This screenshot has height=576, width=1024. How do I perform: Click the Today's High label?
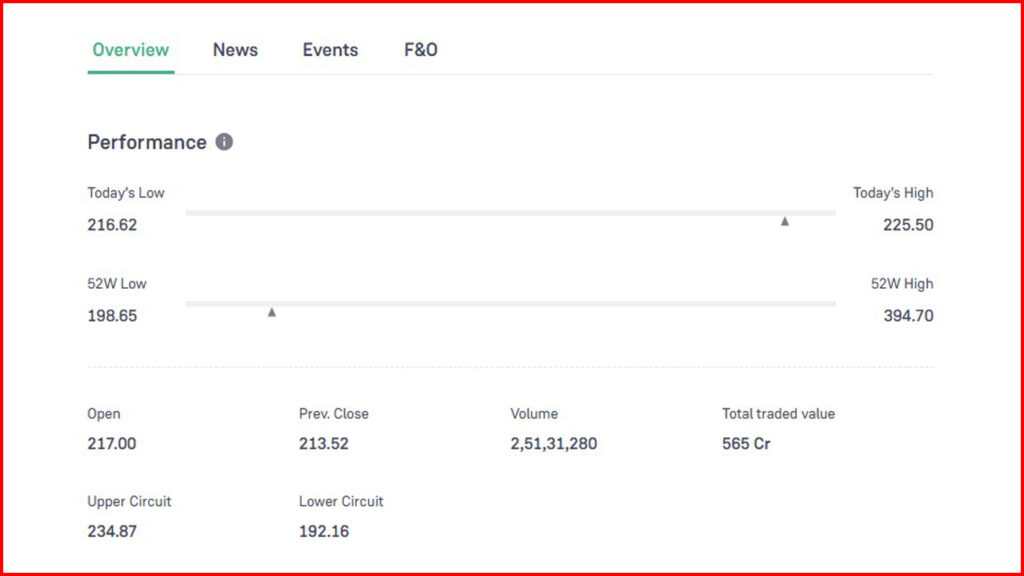click(893, 193)
